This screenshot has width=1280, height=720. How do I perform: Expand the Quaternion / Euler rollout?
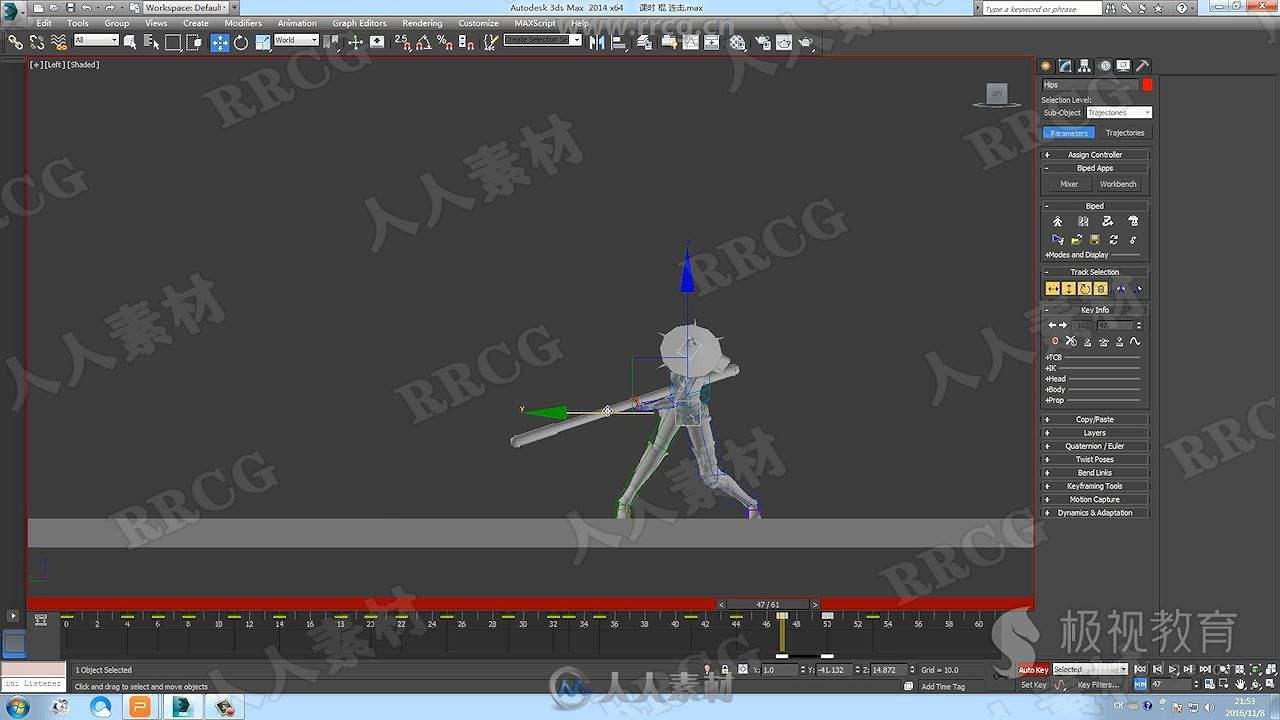tap(1095, 446)
